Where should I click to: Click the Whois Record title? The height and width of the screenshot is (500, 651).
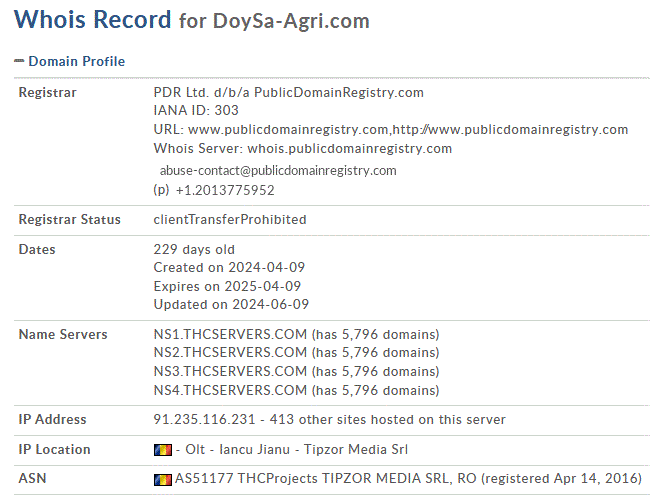[x=93, y=20]
